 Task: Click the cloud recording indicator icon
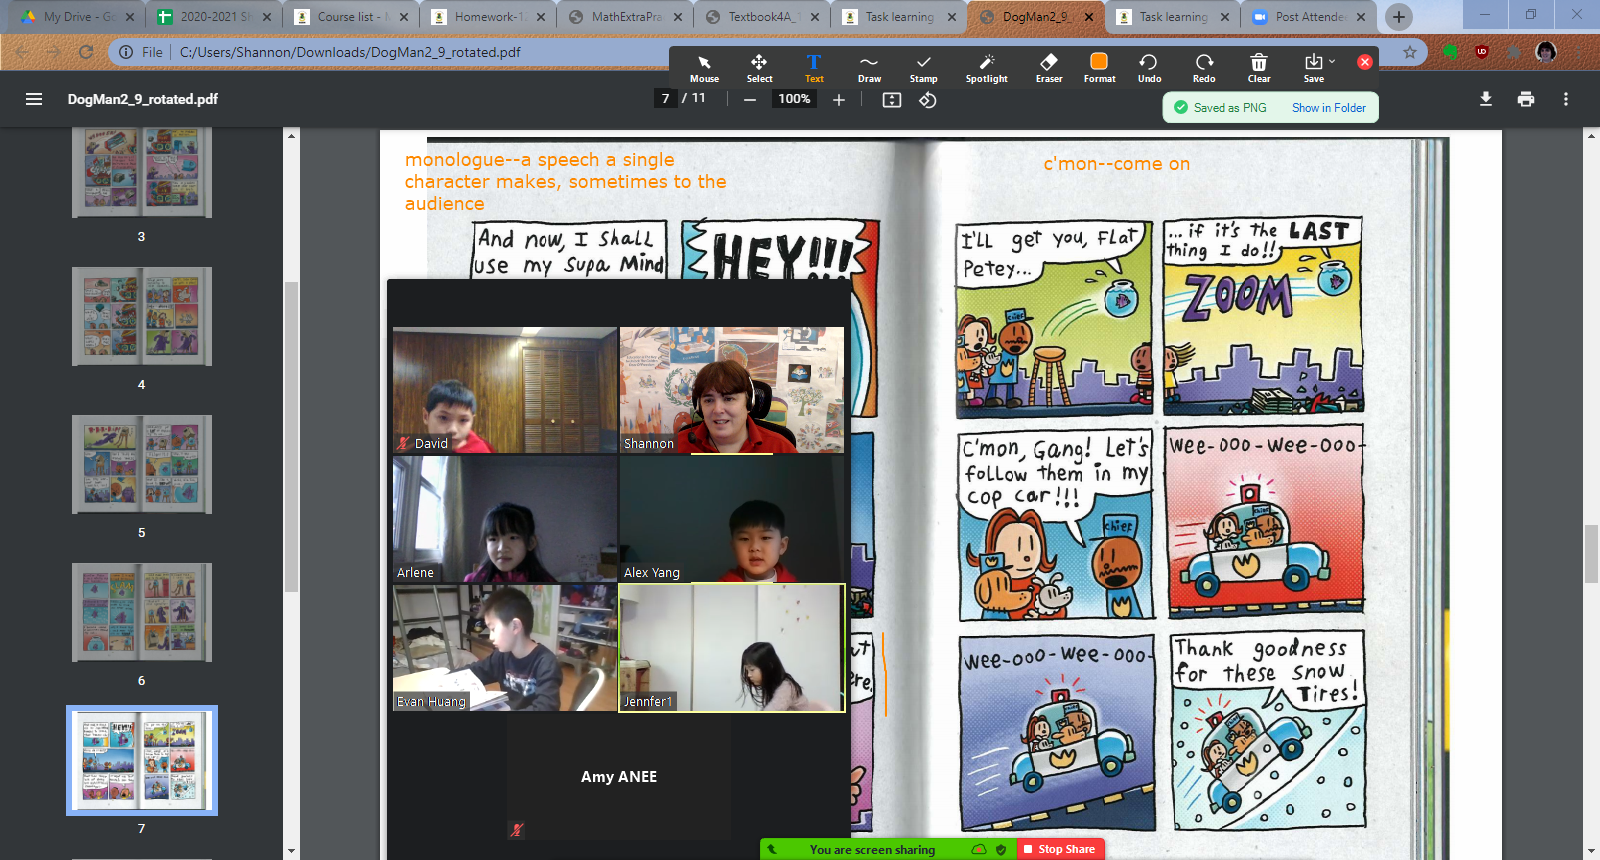(979, 850)
